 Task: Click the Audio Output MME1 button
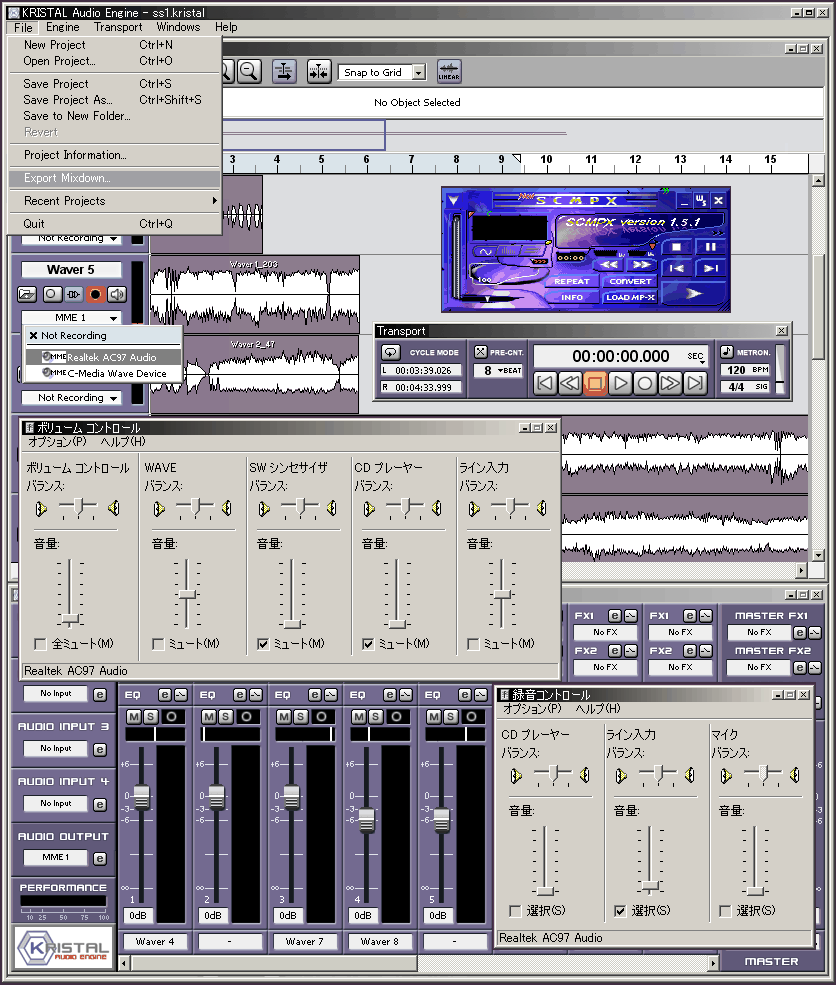click(55, 857)
